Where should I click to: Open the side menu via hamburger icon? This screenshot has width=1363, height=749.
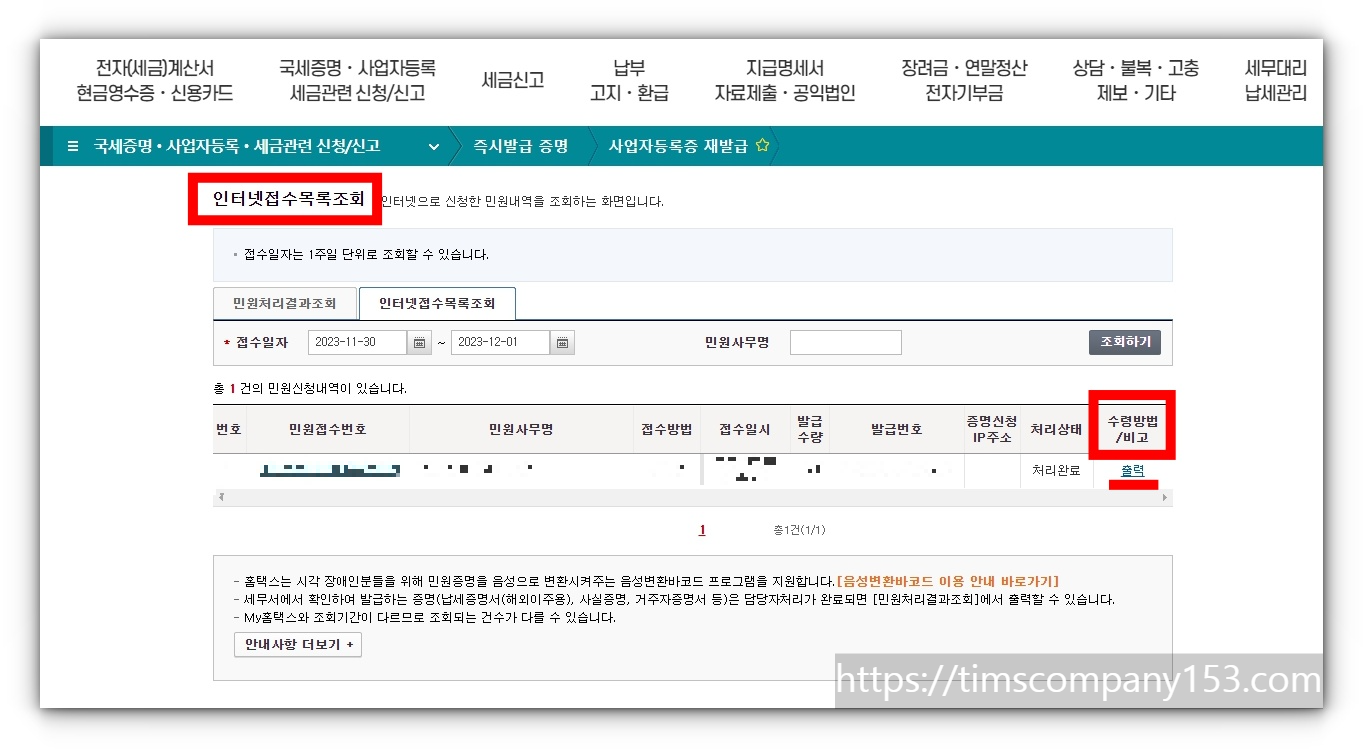pos(71,145)
